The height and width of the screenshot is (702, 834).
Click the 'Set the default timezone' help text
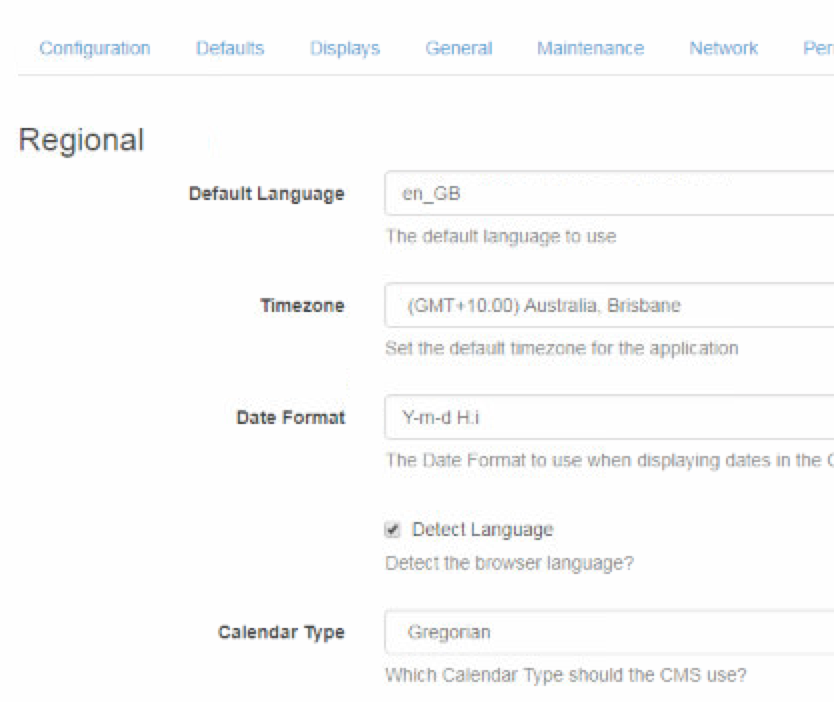click(x=561, y=349)
